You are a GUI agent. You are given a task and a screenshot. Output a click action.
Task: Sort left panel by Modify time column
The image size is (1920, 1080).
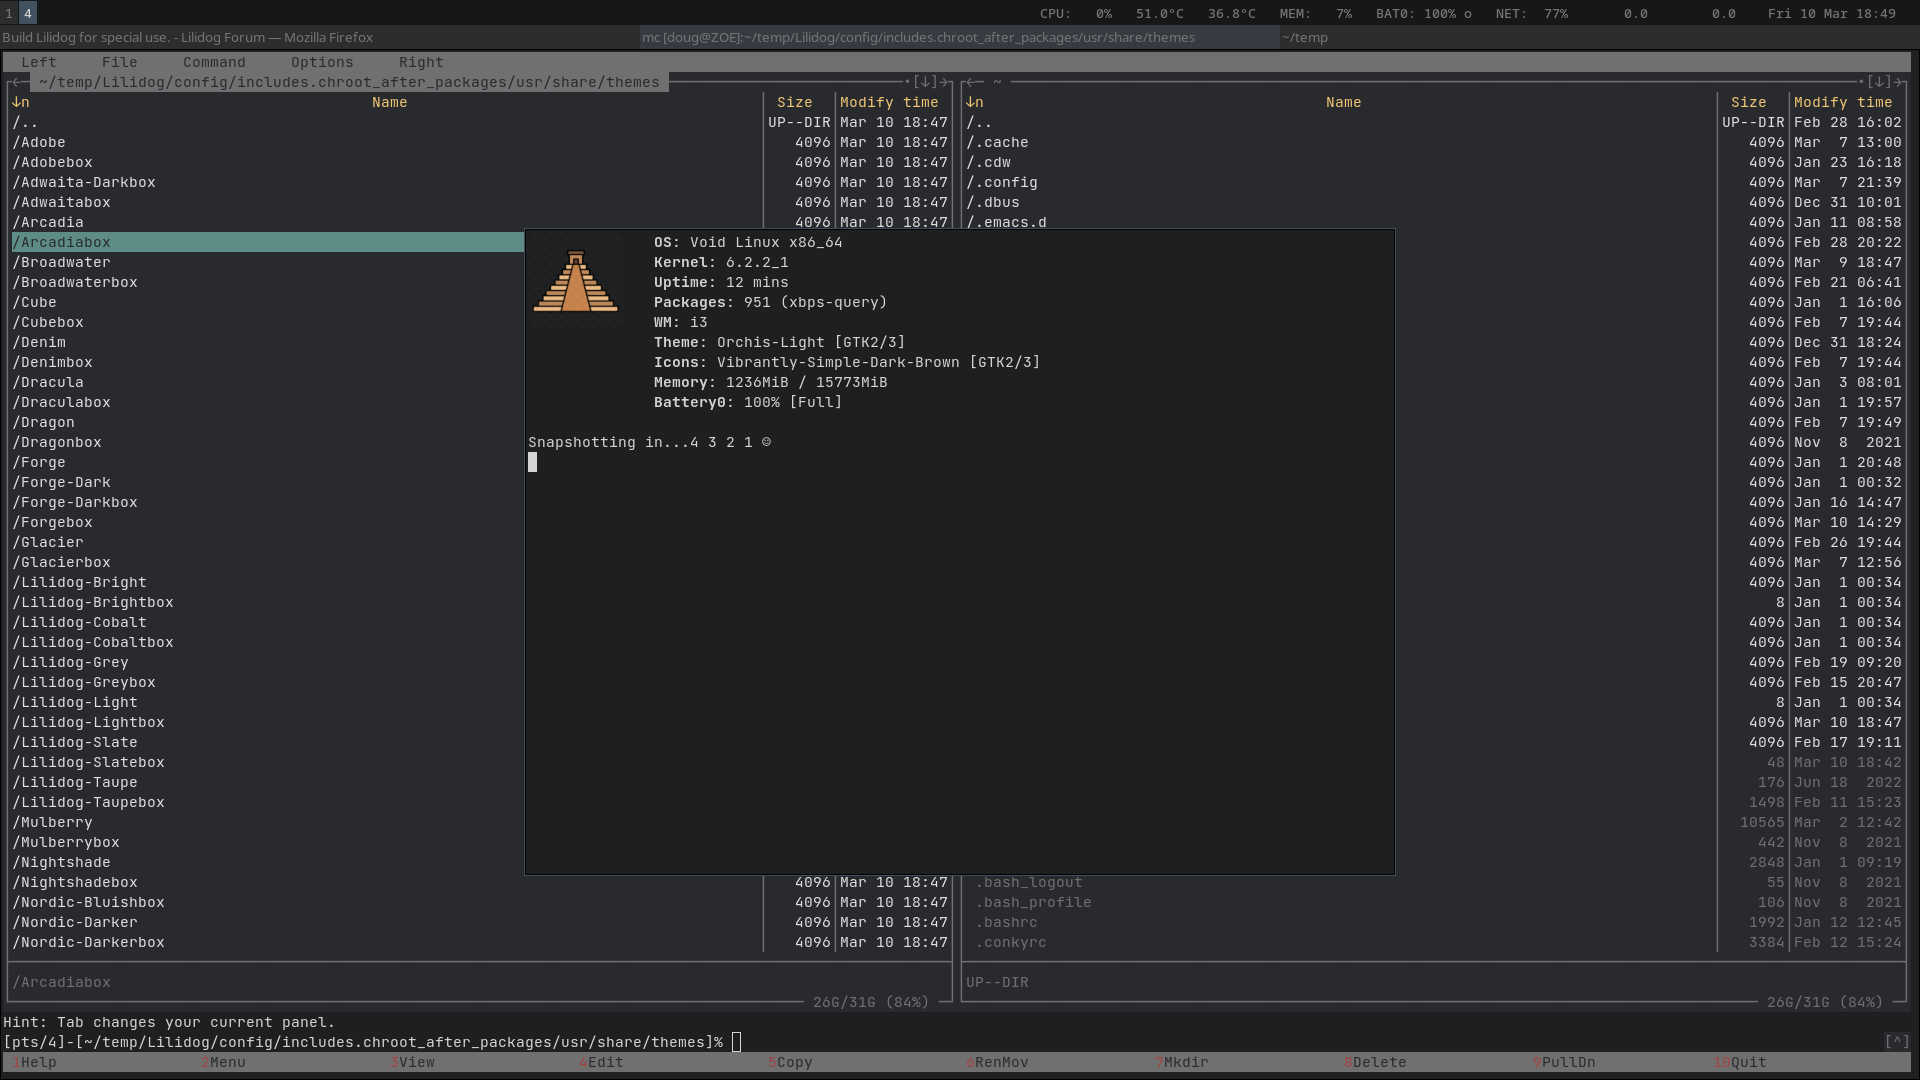pos(889,102)
